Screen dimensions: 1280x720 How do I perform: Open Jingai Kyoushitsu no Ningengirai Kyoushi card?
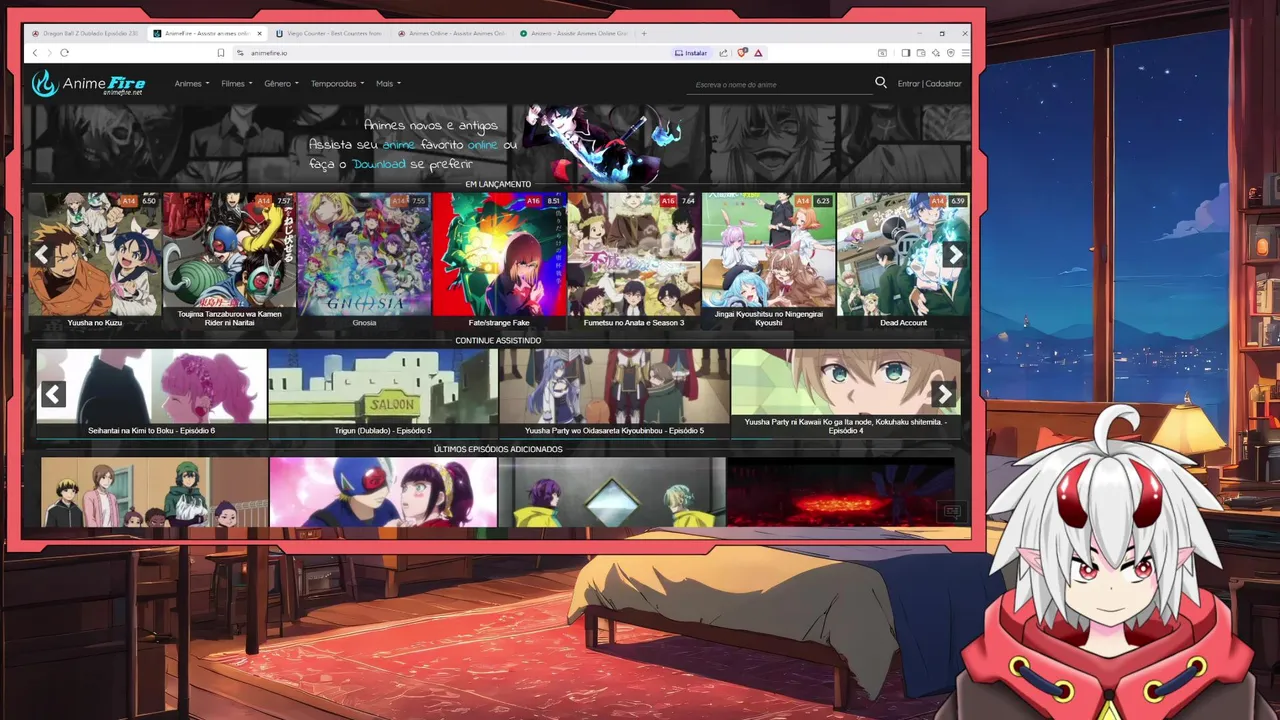tap(768, 261)
